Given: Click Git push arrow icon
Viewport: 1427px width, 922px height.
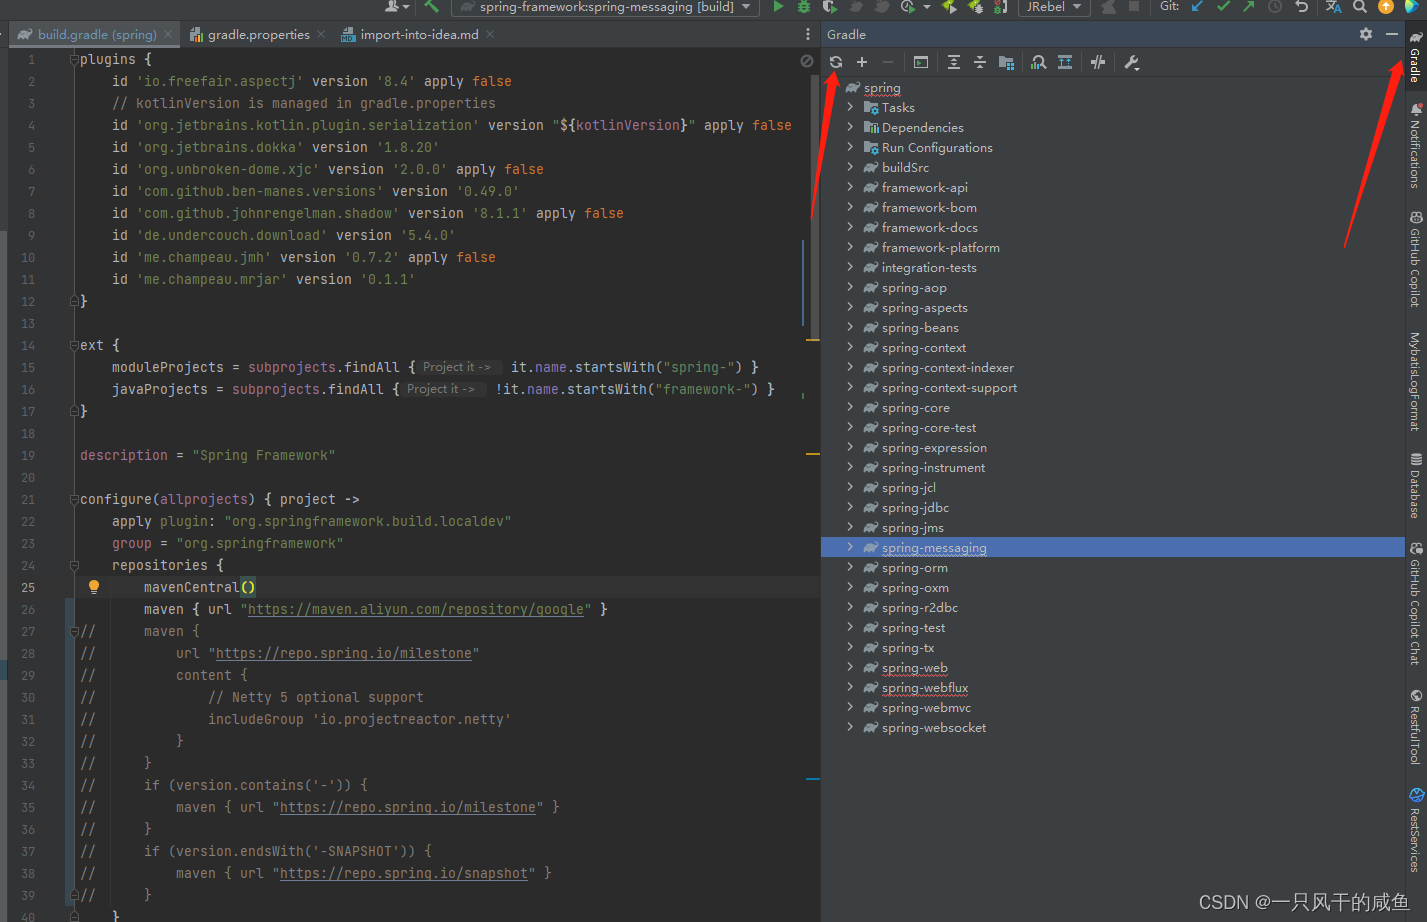Looking at the screenshot, I should (x=1249, y=7).
